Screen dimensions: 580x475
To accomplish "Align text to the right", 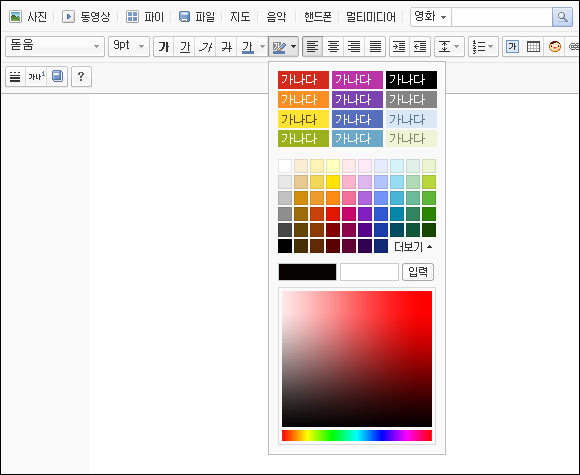I will tap(354, 47).
